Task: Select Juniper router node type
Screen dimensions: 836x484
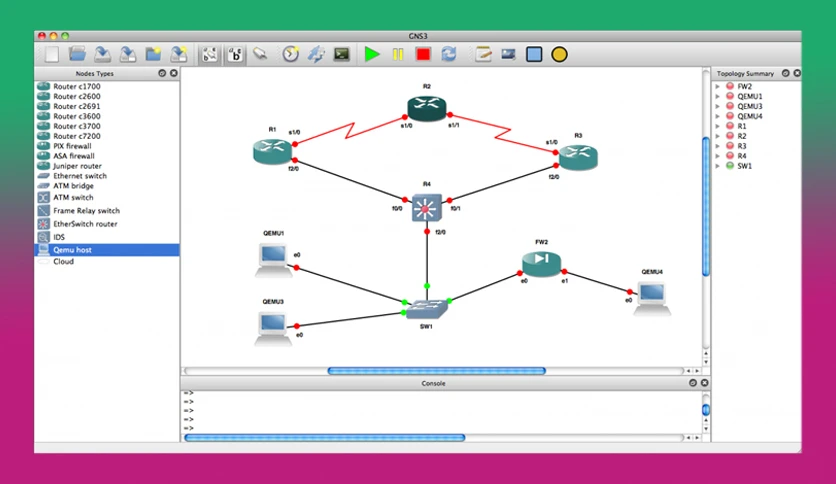Action: [x=107, y=166]
